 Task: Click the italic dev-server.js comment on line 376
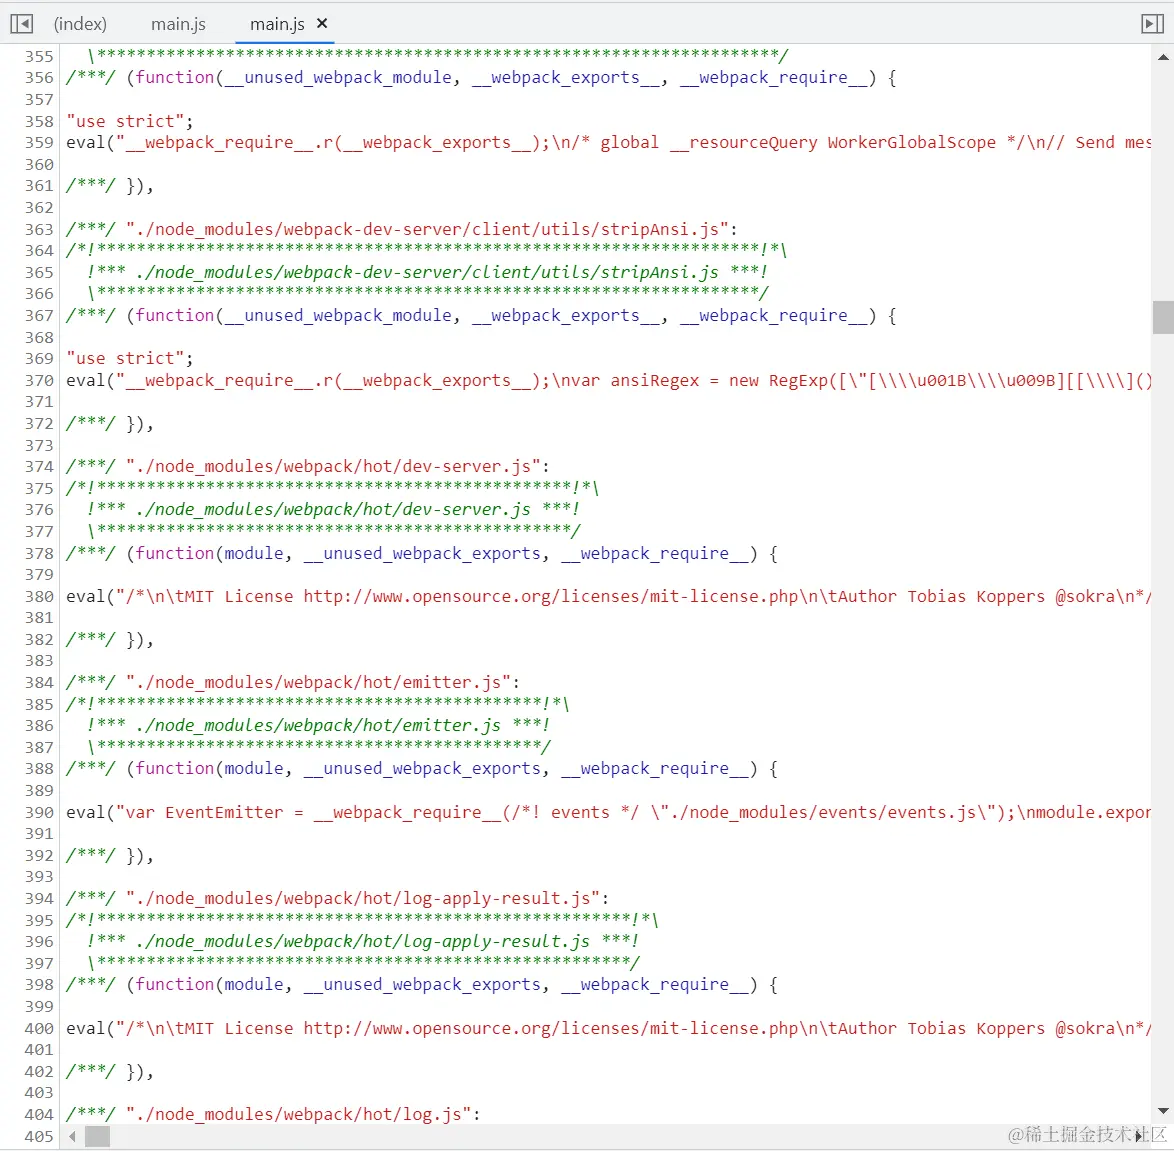pyautogui.click(x=333, y=510)
